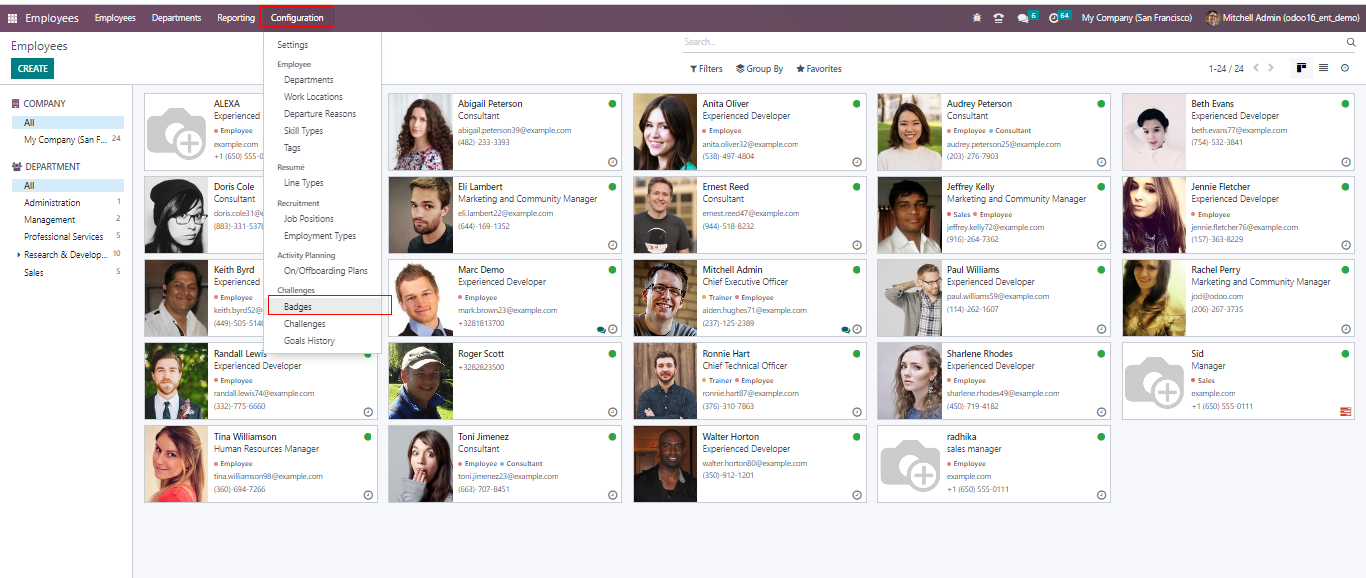Open the conversations chat icon
The width and height of the screenshot is (1366, 578).
point(1022,18)
